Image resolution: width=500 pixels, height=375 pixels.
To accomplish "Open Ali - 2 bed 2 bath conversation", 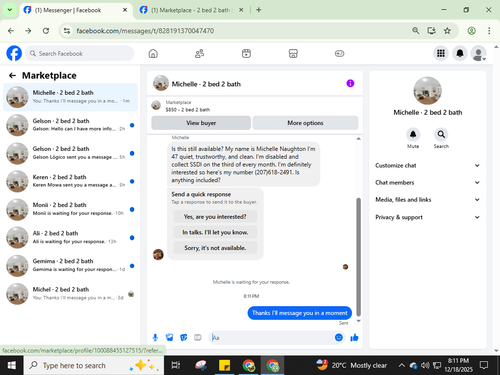I will click(x=70, y=237).
